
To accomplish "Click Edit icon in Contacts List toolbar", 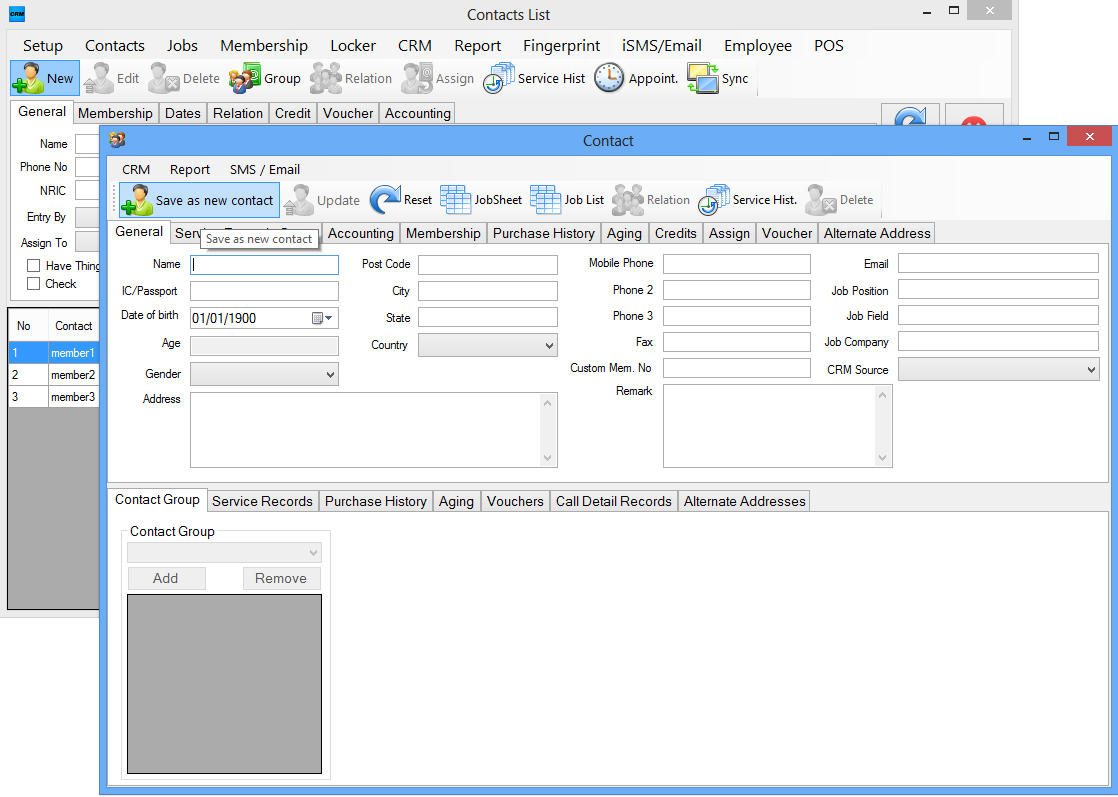I will click(98, 78).
